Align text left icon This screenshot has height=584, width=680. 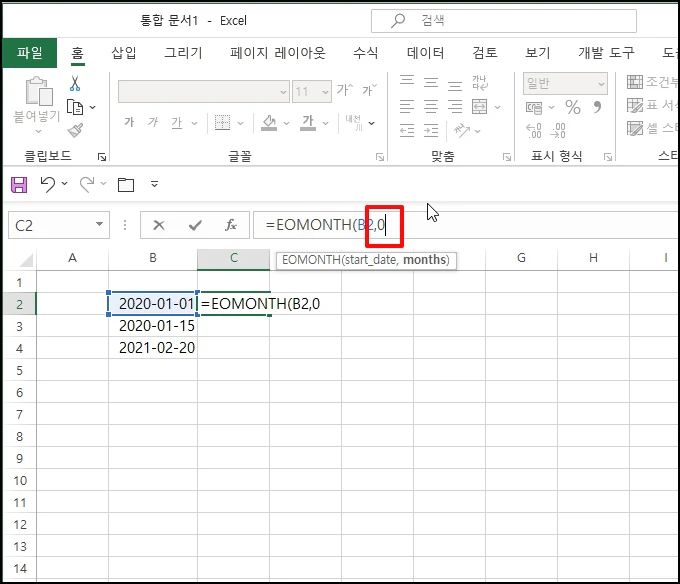click(x=407, y=107)
